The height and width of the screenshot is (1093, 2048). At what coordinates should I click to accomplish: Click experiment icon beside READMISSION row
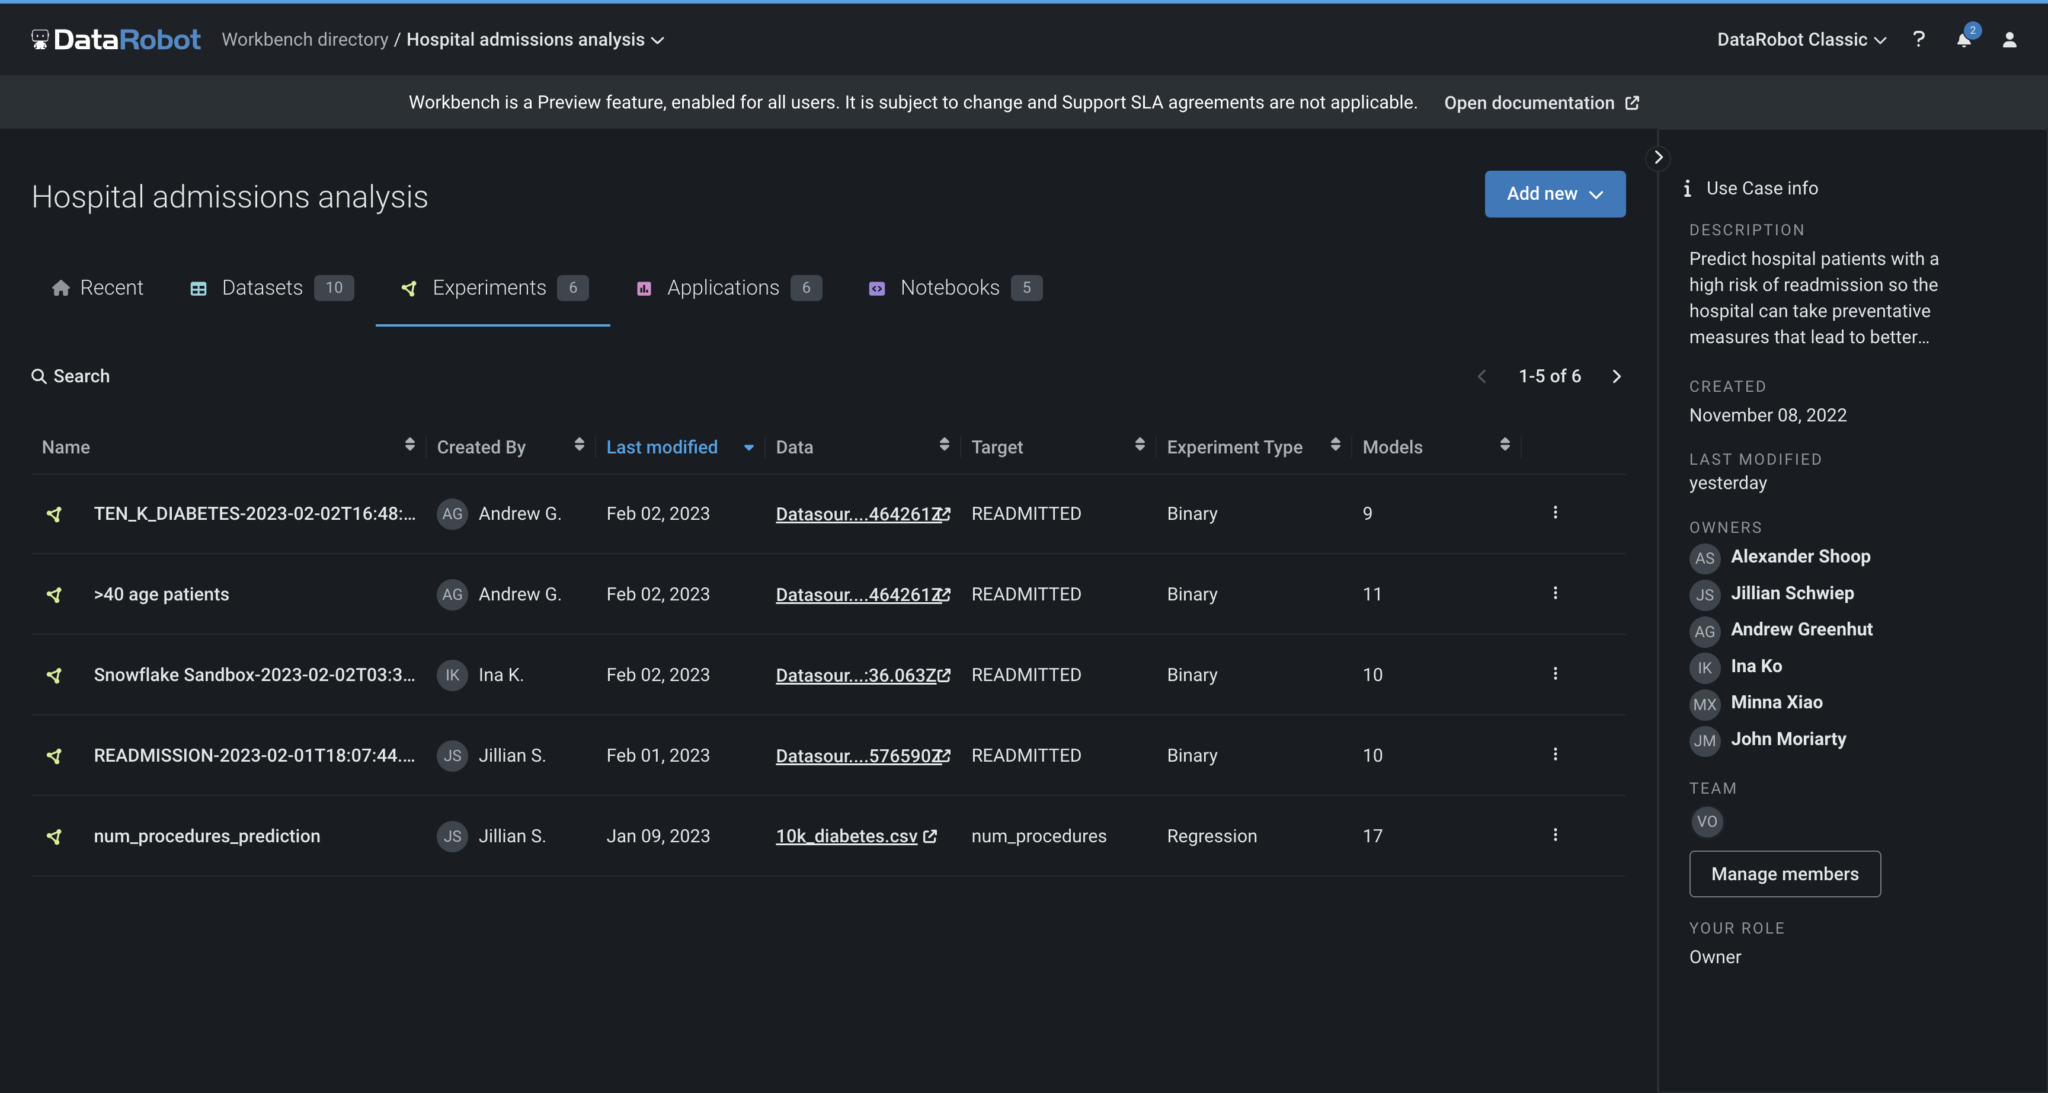(x=54, y=756)
